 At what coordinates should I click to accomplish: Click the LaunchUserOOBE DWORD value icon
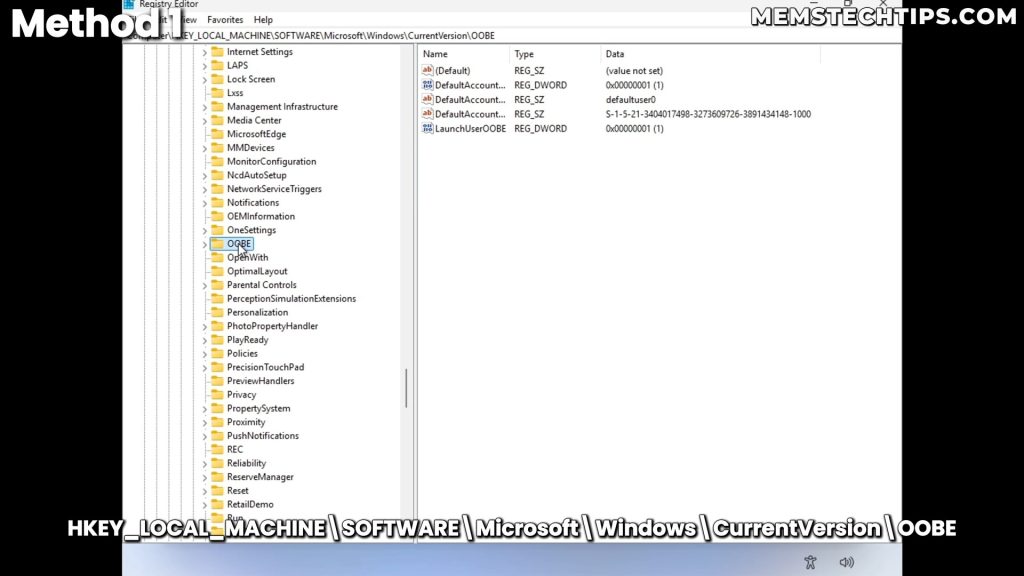(427, 129)
